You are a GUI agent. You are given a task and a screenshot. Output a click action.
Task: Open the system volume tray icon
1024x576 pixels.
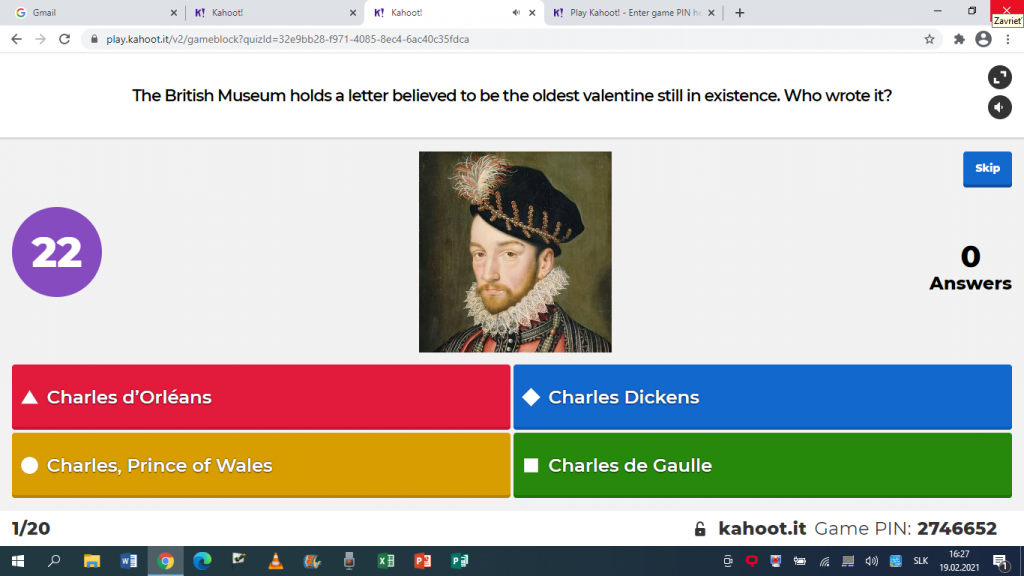click(871, 561)
